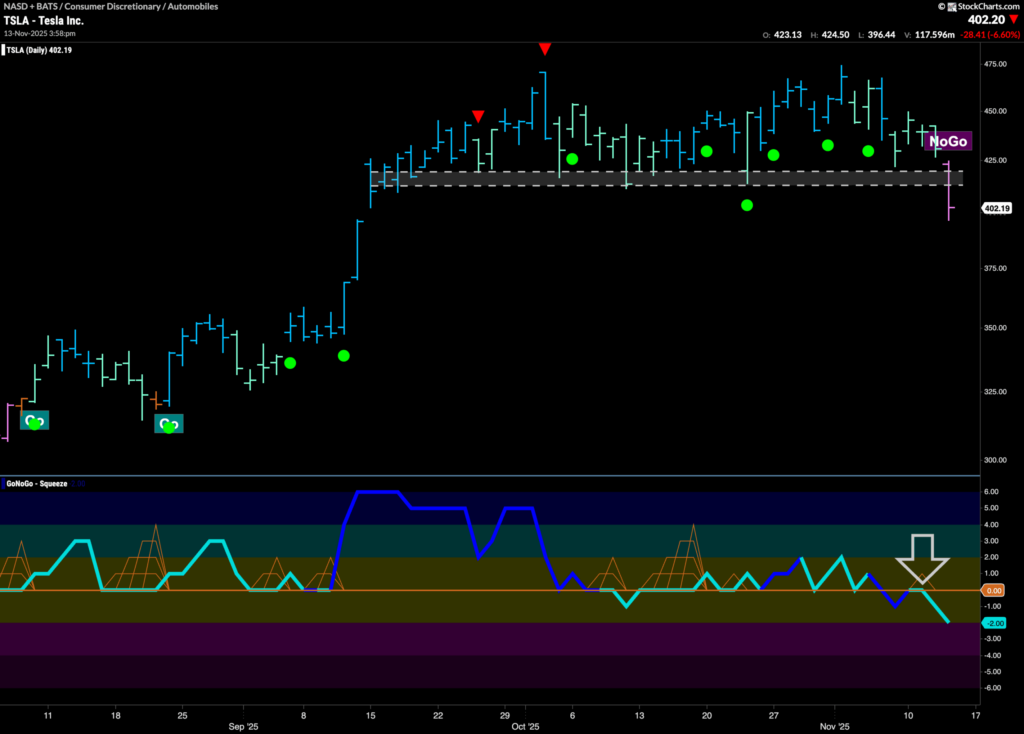Click the Nov '25 date axis label
The image size is (1024, 734).
pyautogui.click(x=835, y=727)
